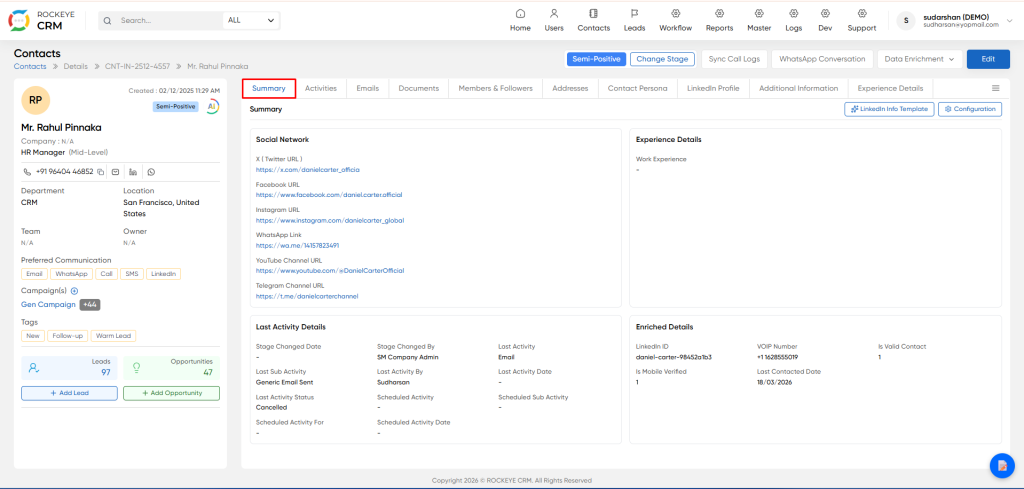Open the Facebook URL link
The width and height of the screenshot is (1024, 489).
[329, 195]
